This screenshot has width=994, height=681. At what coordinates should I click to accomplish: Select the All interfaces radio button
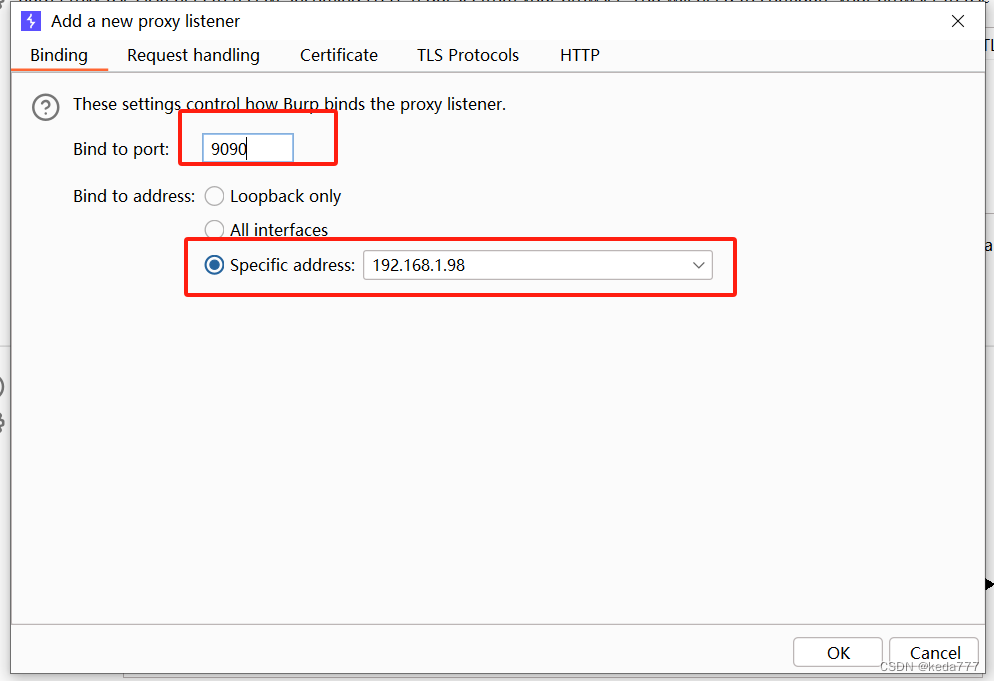(x=214, y=230)
